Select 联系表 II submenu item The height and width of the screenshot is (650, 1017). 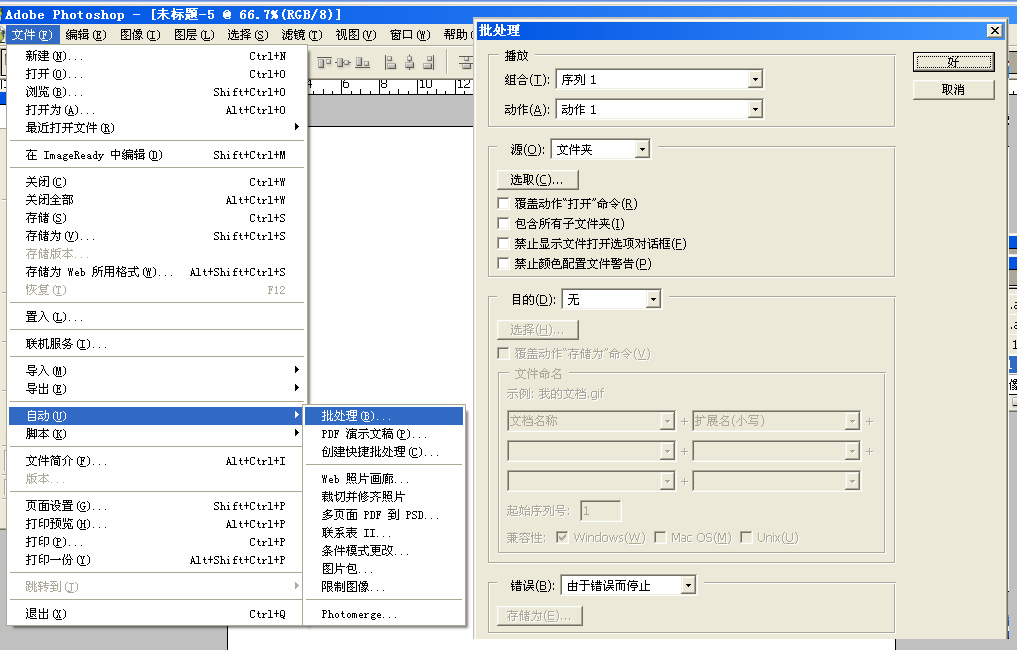tap(384, 533)
